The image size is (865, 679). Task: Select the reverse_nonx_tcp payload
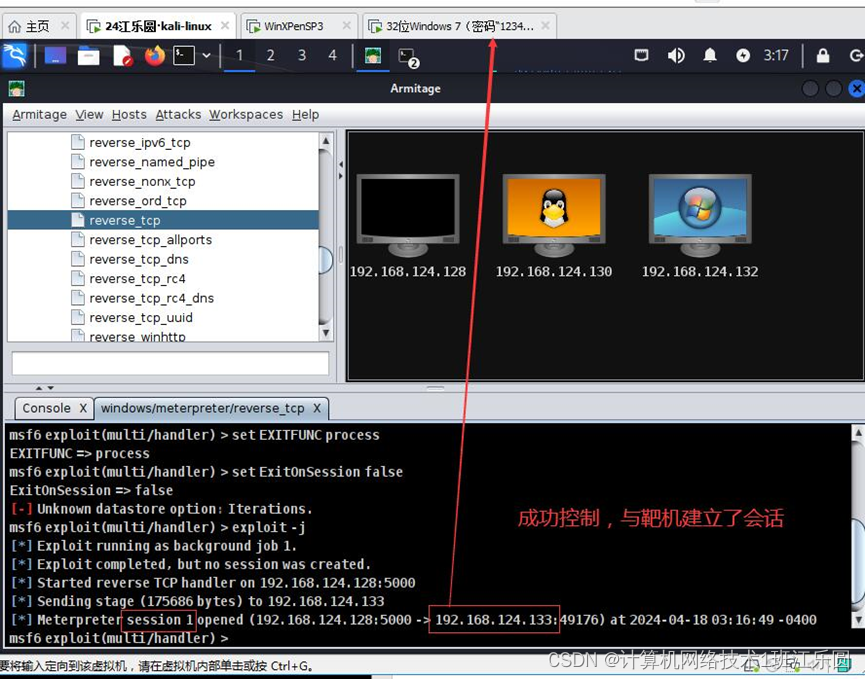(142, 181)
